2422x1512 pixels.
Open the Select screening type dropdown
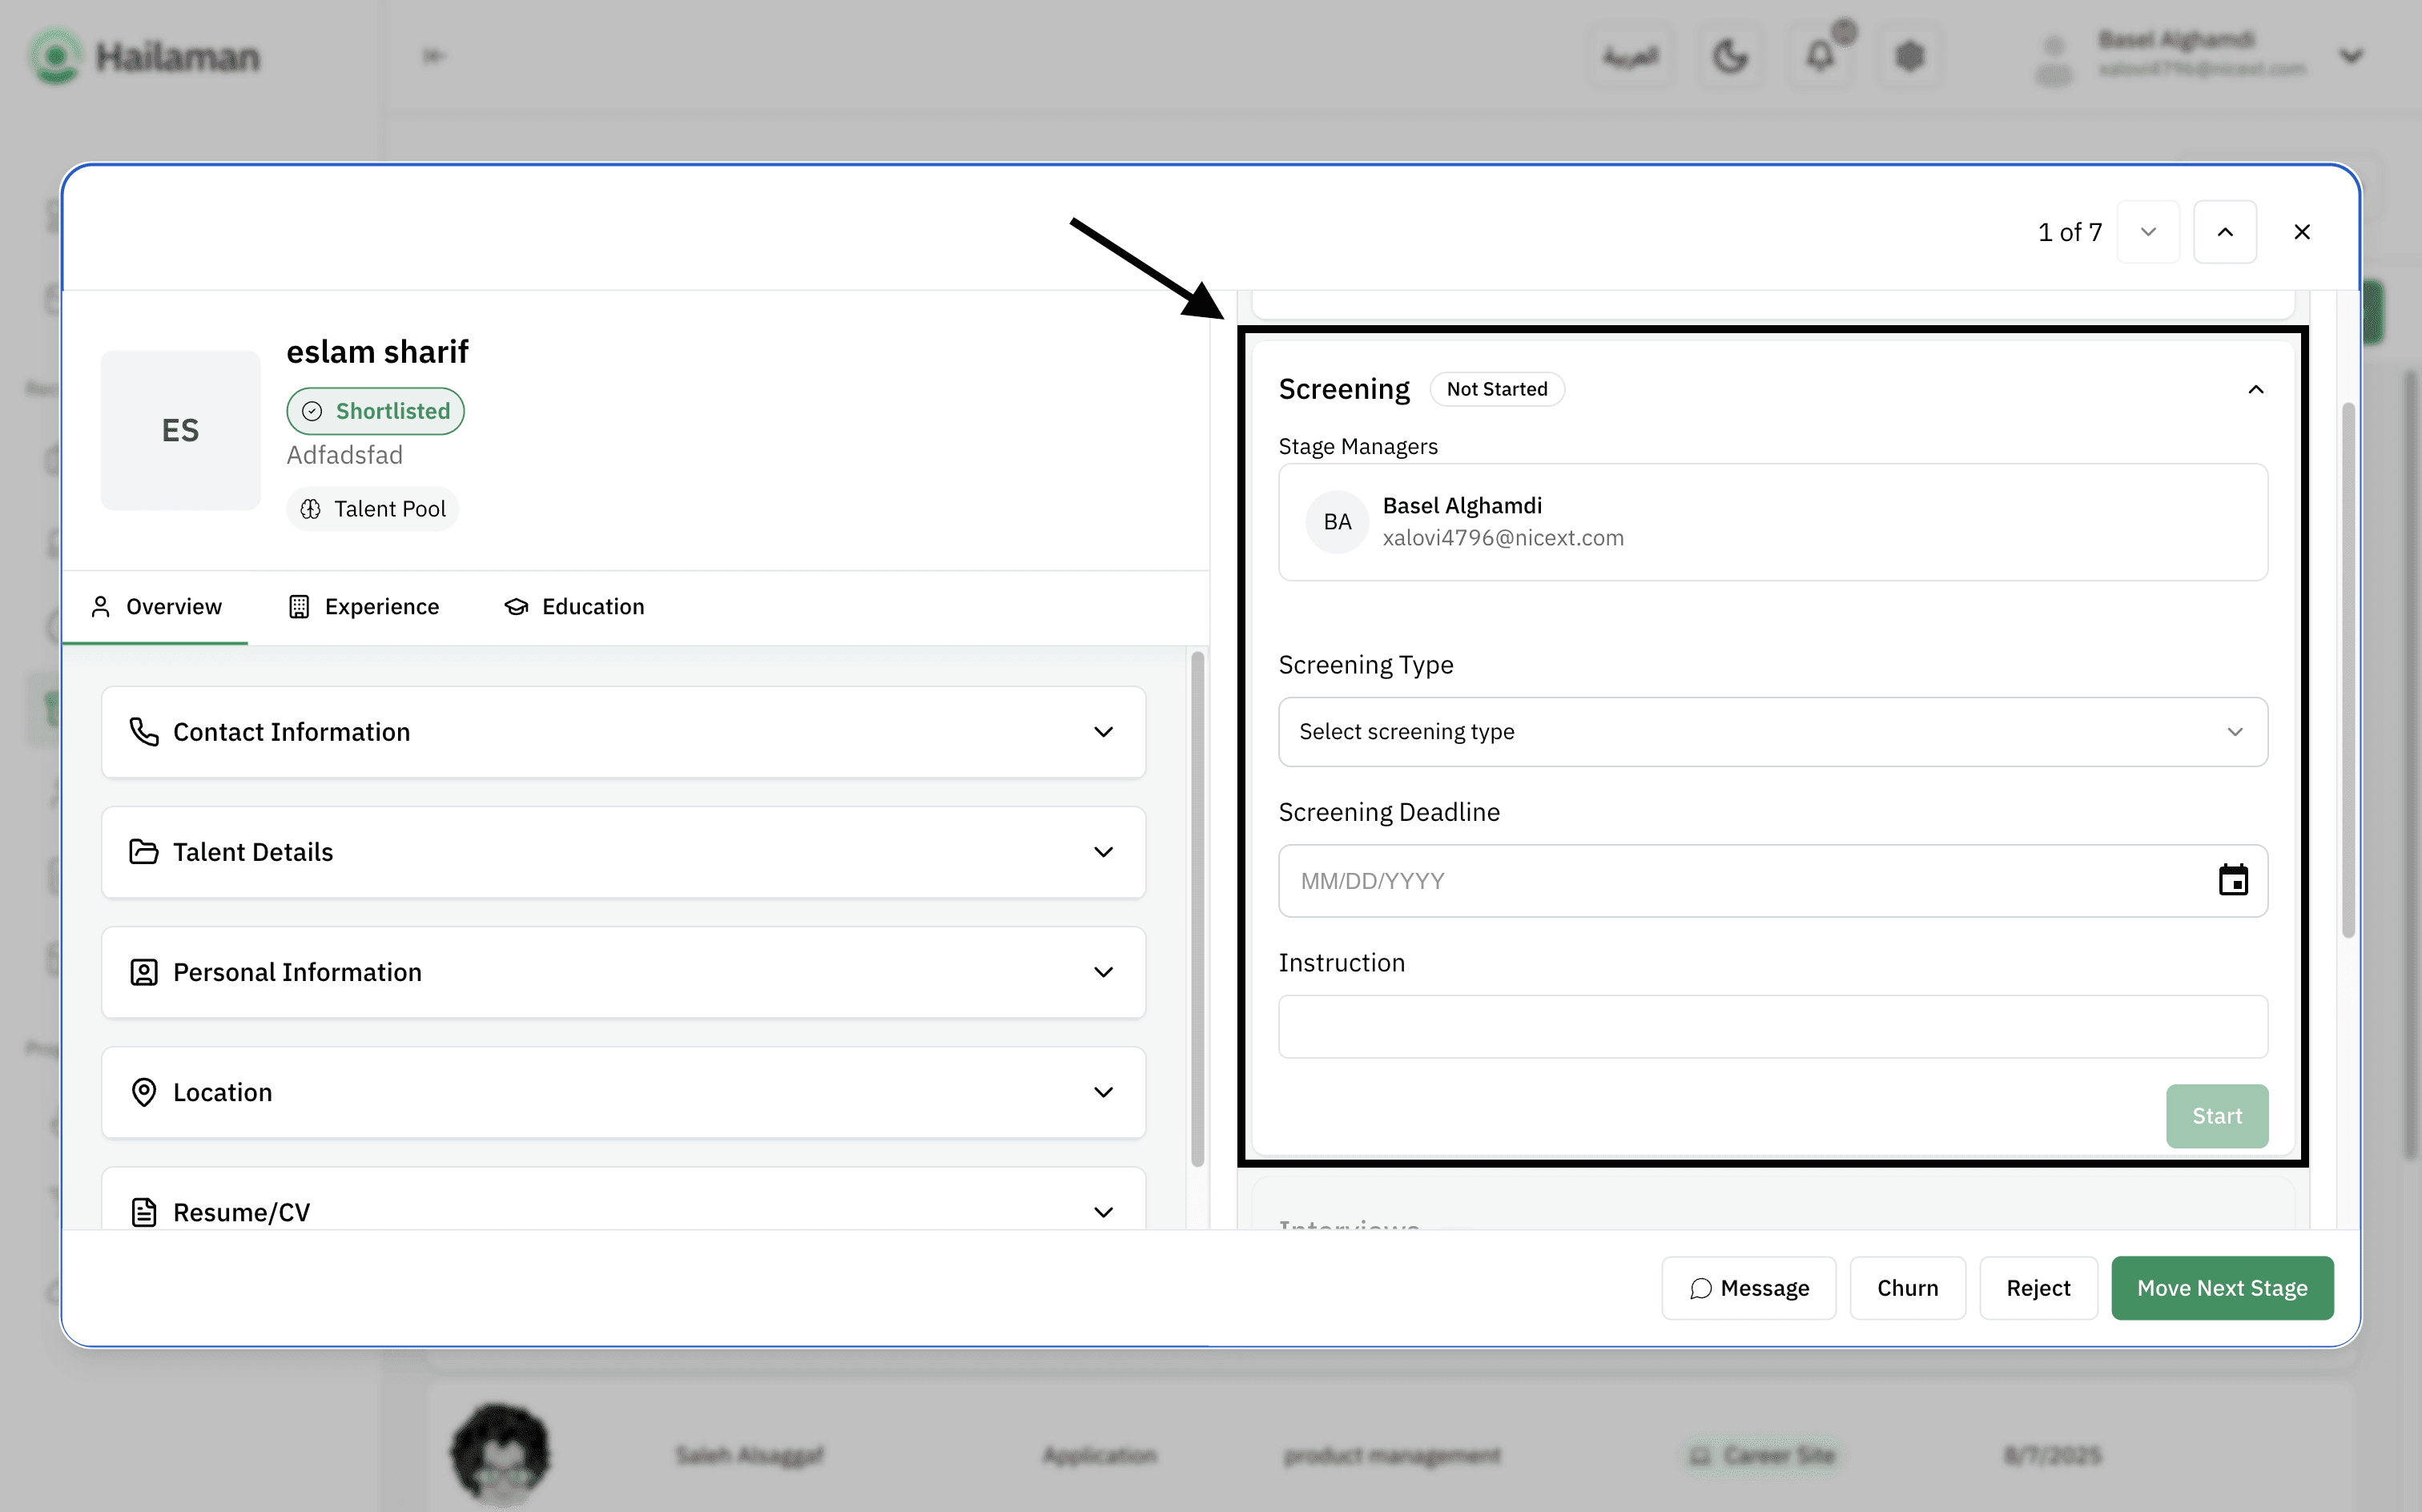(1771, 732)
